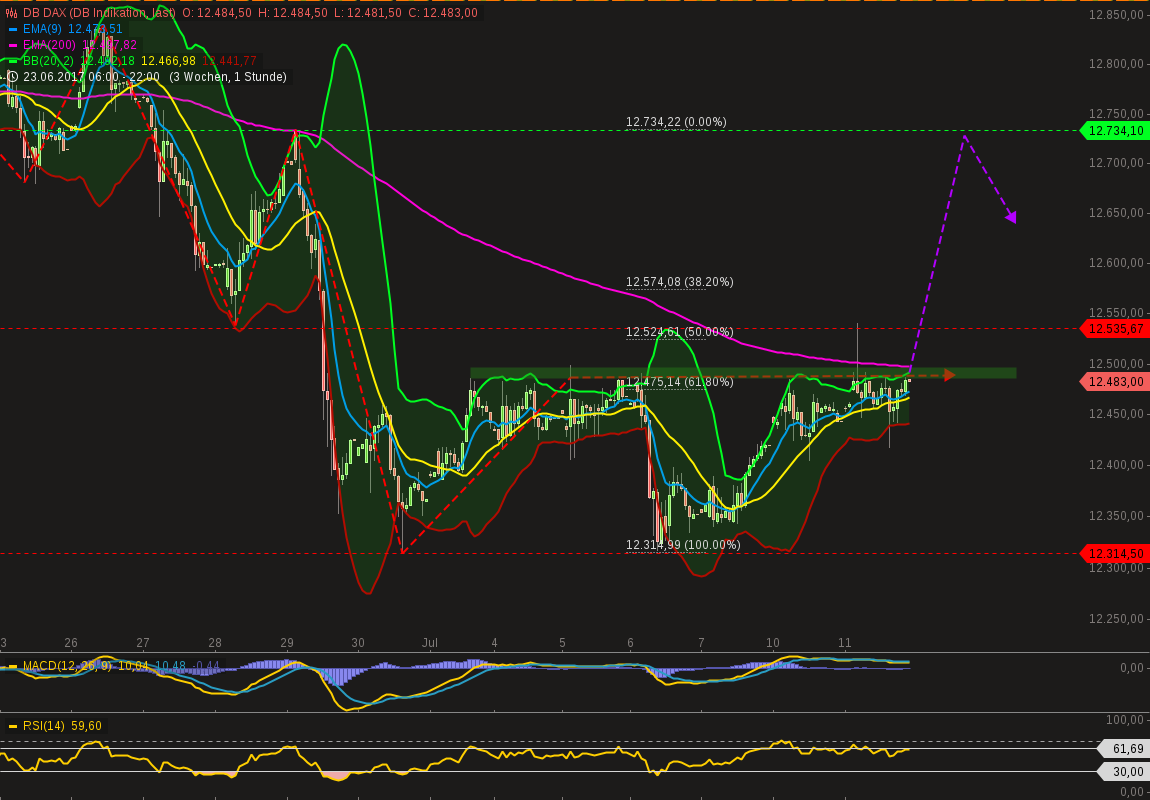This screenshot has height=800, width=1150.
Task: Click the Bollinger middle value 12.466,98
Action: tap(168, 61)
